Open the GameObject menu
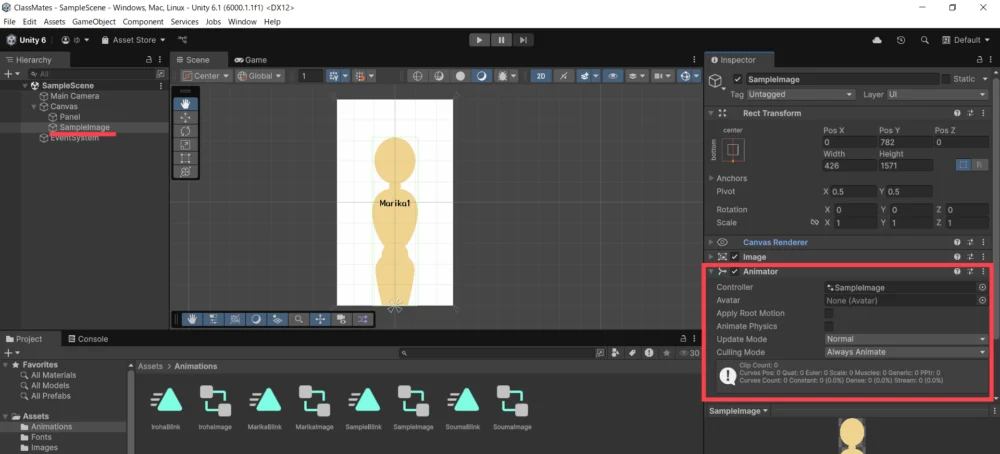Screen dimensions: 1000x454 tap(94, 21)
